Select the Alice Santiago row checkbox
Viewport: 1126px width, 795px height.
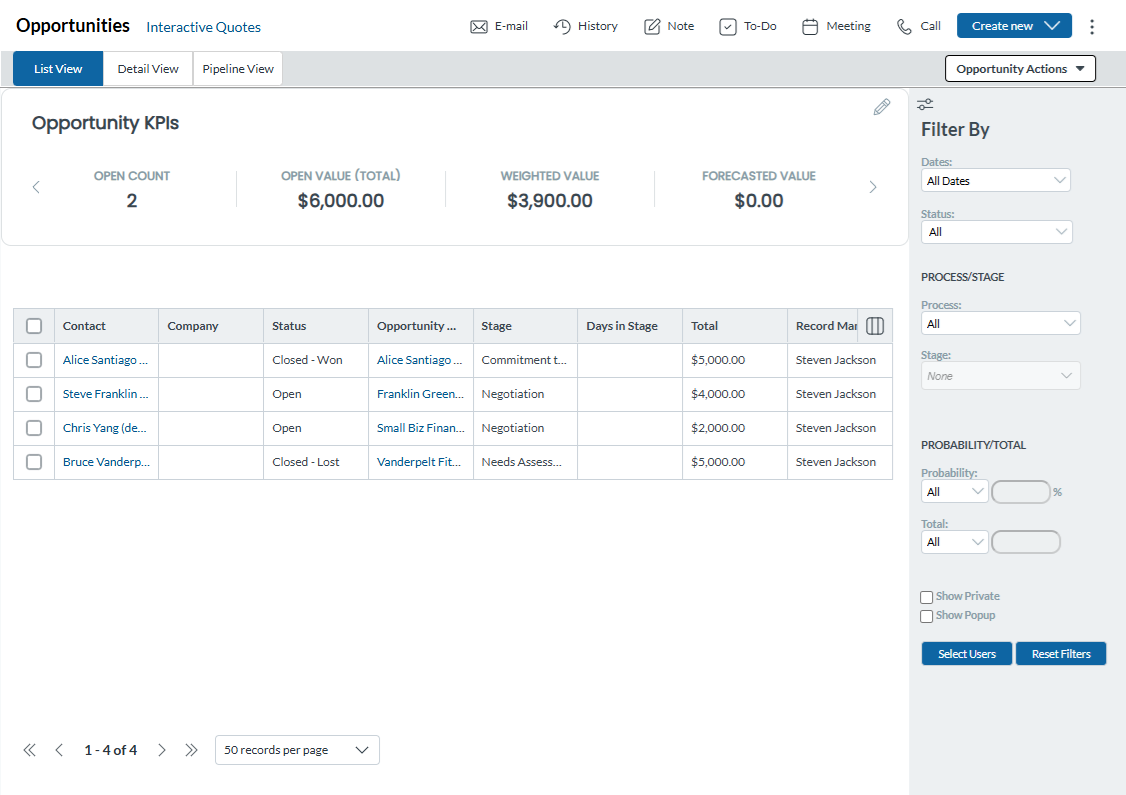coord(34,360)
